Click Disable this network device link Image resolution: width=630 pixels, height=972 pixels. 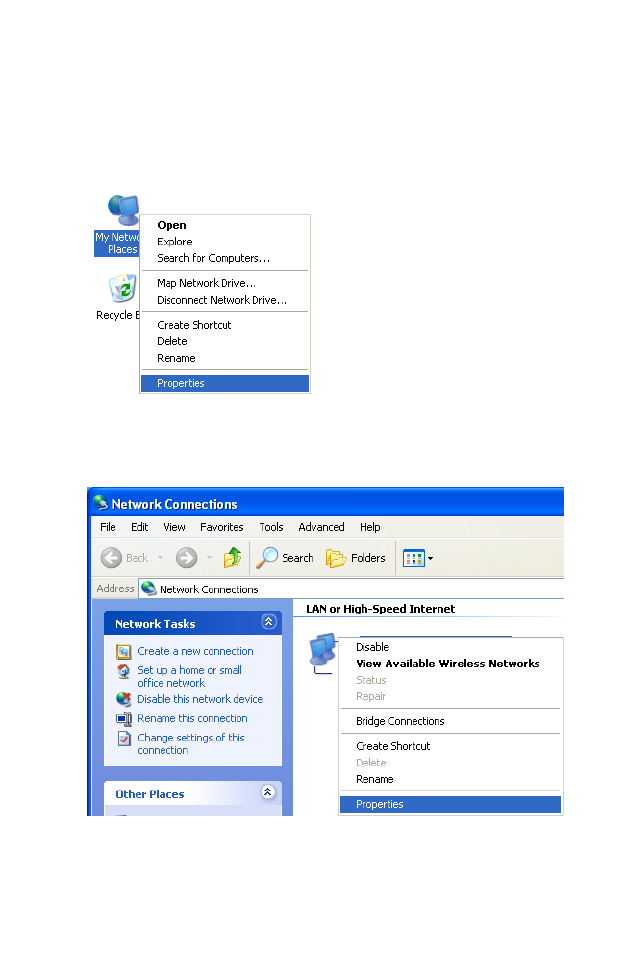(x=200, y=699)
